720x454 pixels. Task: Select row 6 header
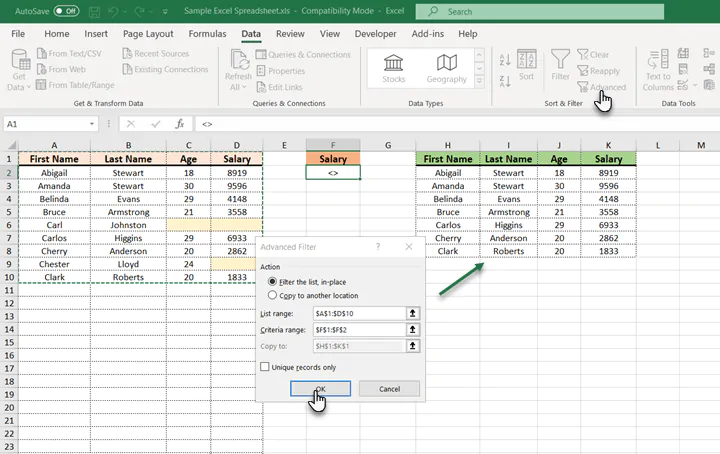tap(9, 225)
